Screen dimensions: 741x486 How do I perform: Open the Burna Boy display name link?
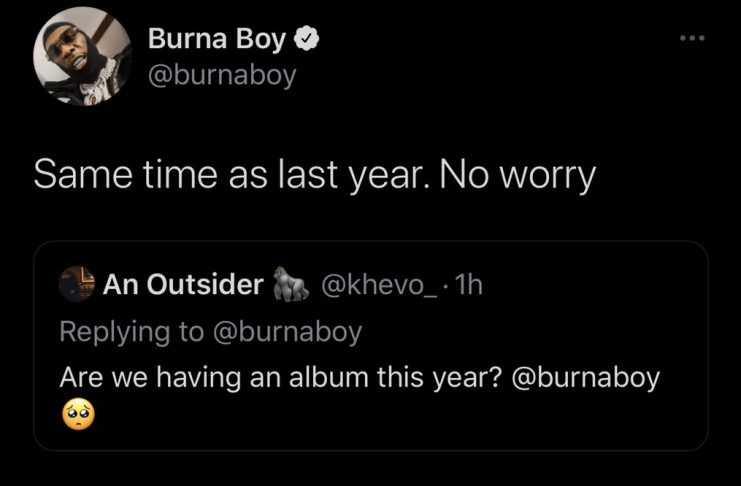[217, 40]
